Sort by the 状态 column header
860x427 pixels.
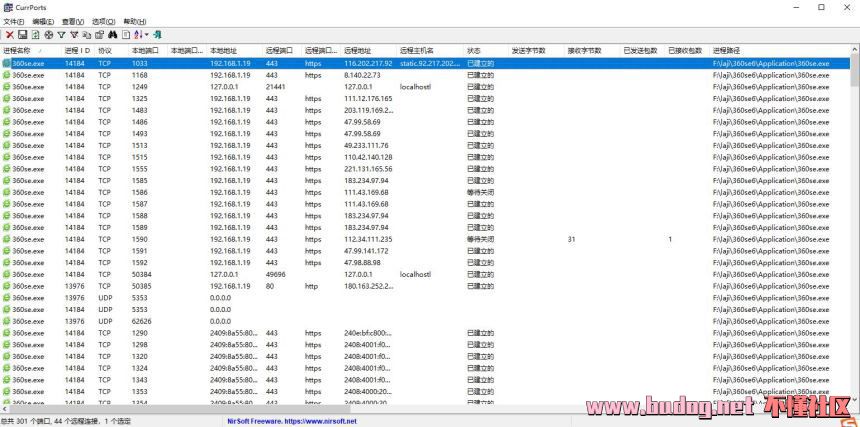(486, 50)
